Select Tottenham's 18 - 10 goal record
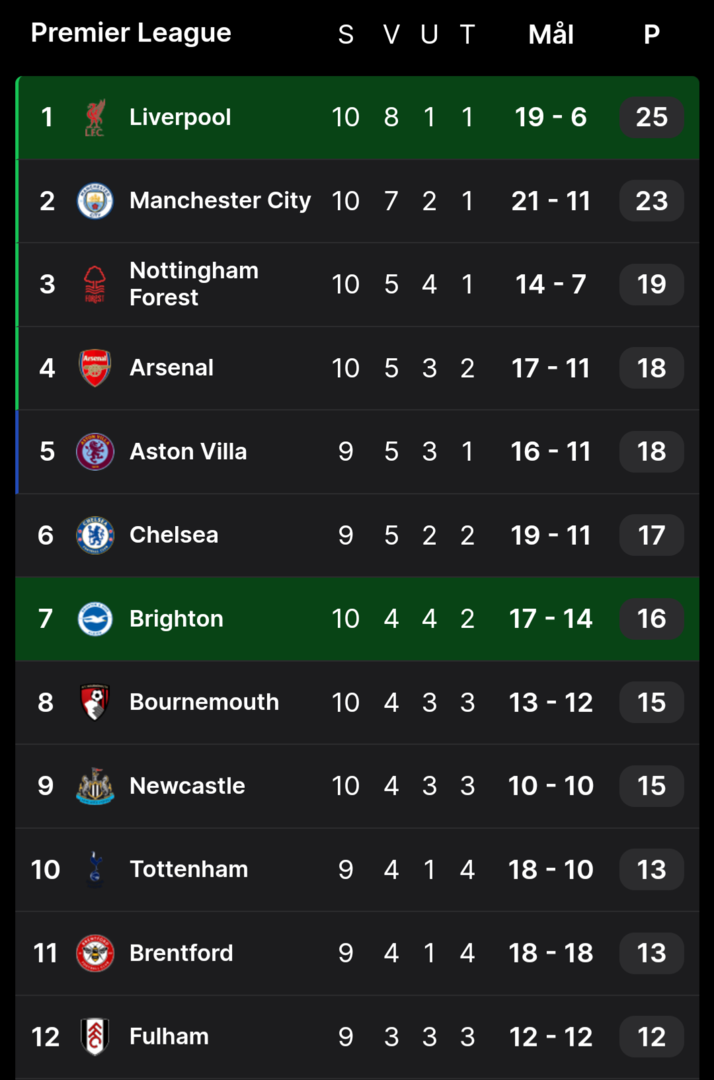714x1080 pixels. click(x=551, y=869)
